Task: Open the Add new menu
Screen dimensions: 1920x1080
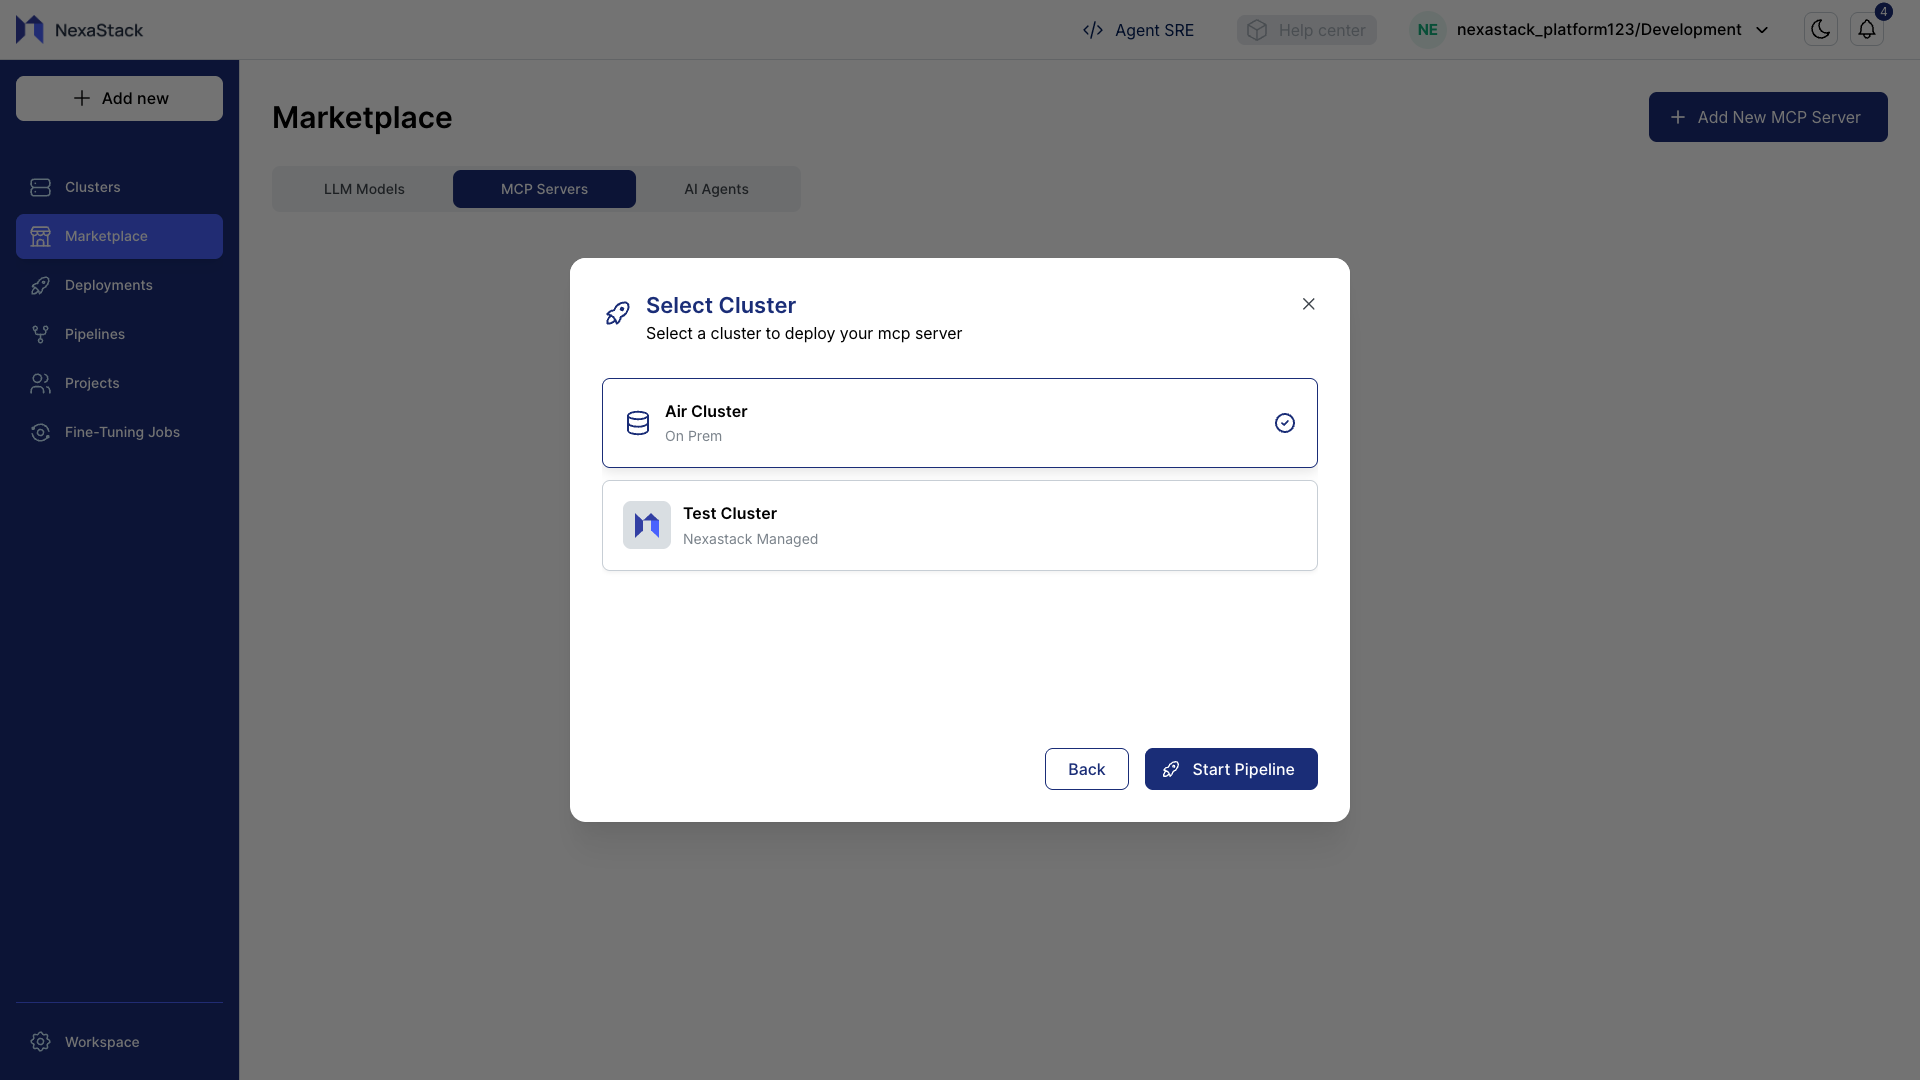Action: pyautogui.click(x=119, y=98)
